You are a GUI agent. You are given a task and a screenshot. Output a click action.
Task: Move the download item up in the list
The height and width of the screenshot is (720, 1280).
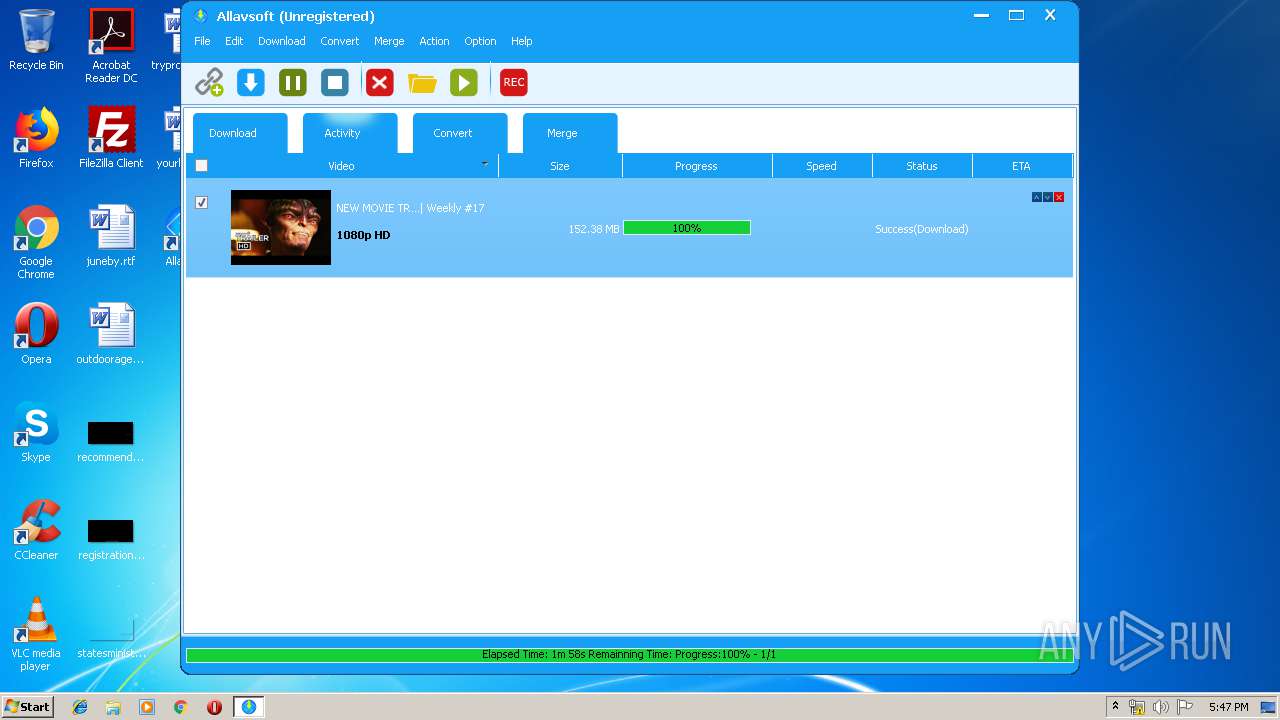(1037, 197)
